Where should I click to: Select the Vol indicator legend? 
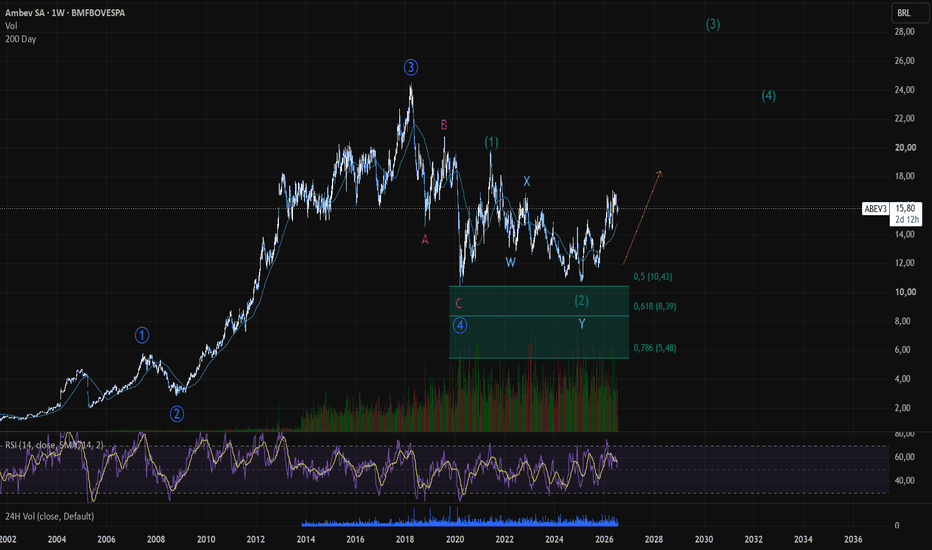coord(11,26)
